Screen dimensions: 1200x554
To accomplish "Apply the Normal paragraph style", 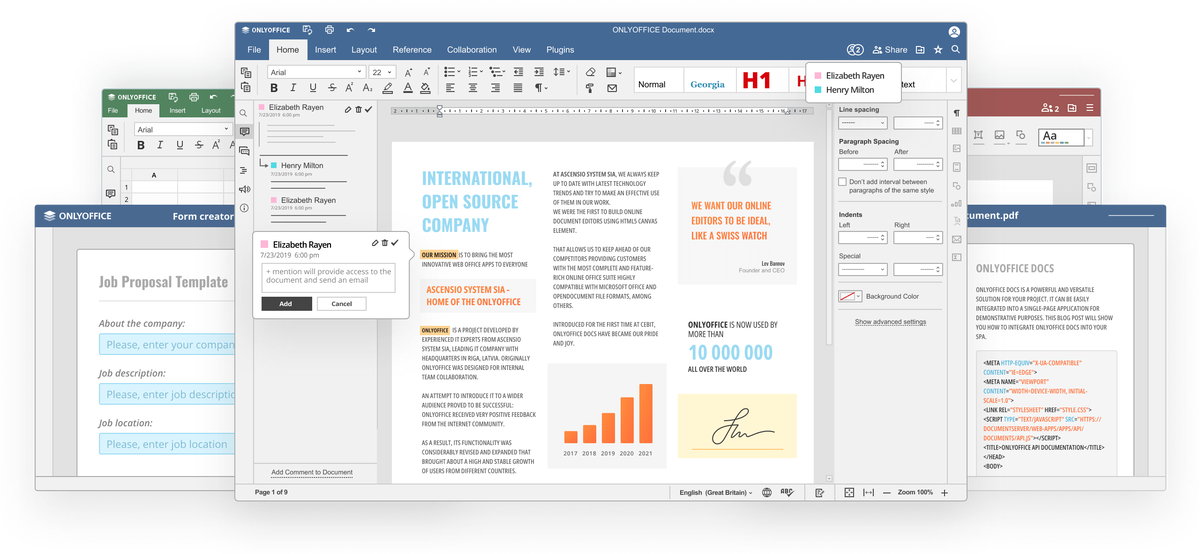I will click(x=658, y=82).
